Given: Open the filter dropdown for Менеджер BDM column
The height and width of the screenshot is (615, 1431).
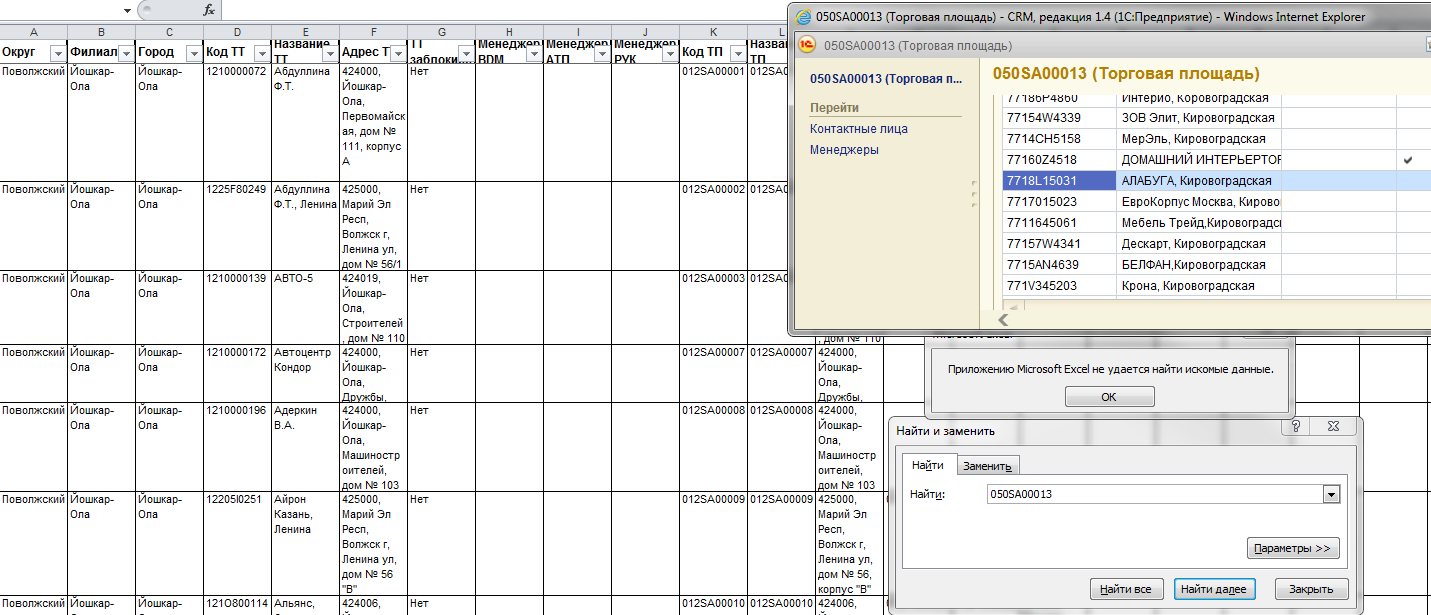Looking at the screenshot, I should [x=533, y=53].
